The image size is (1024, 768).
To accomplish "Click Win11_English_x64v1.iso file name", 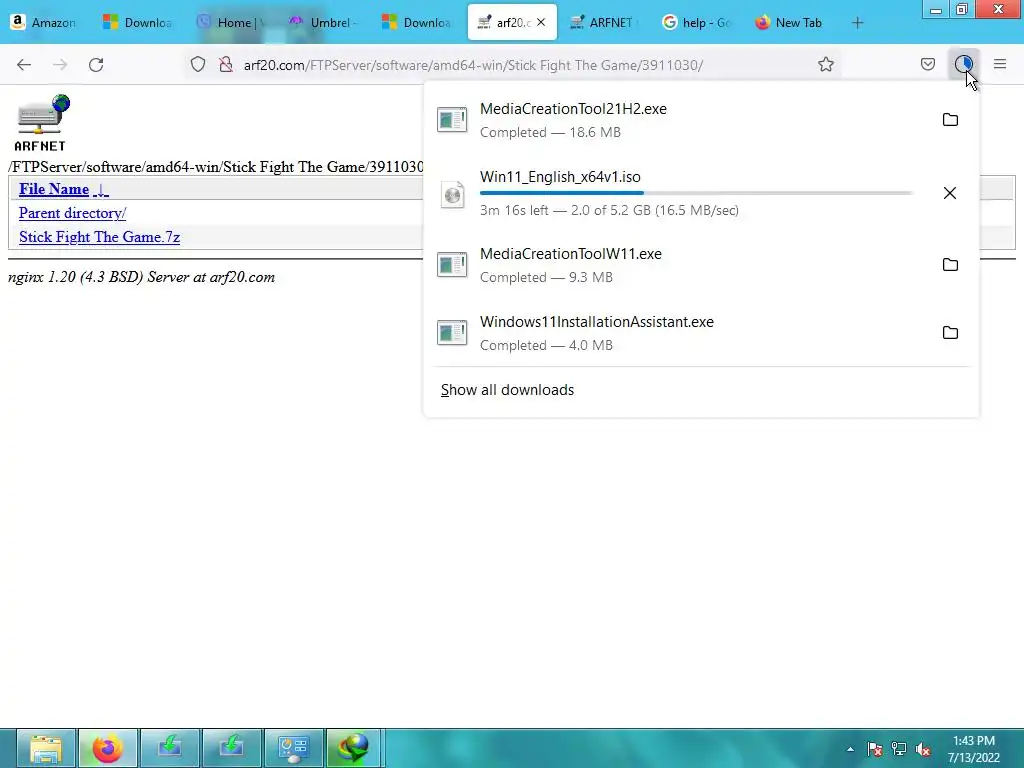I will [560, 177].
